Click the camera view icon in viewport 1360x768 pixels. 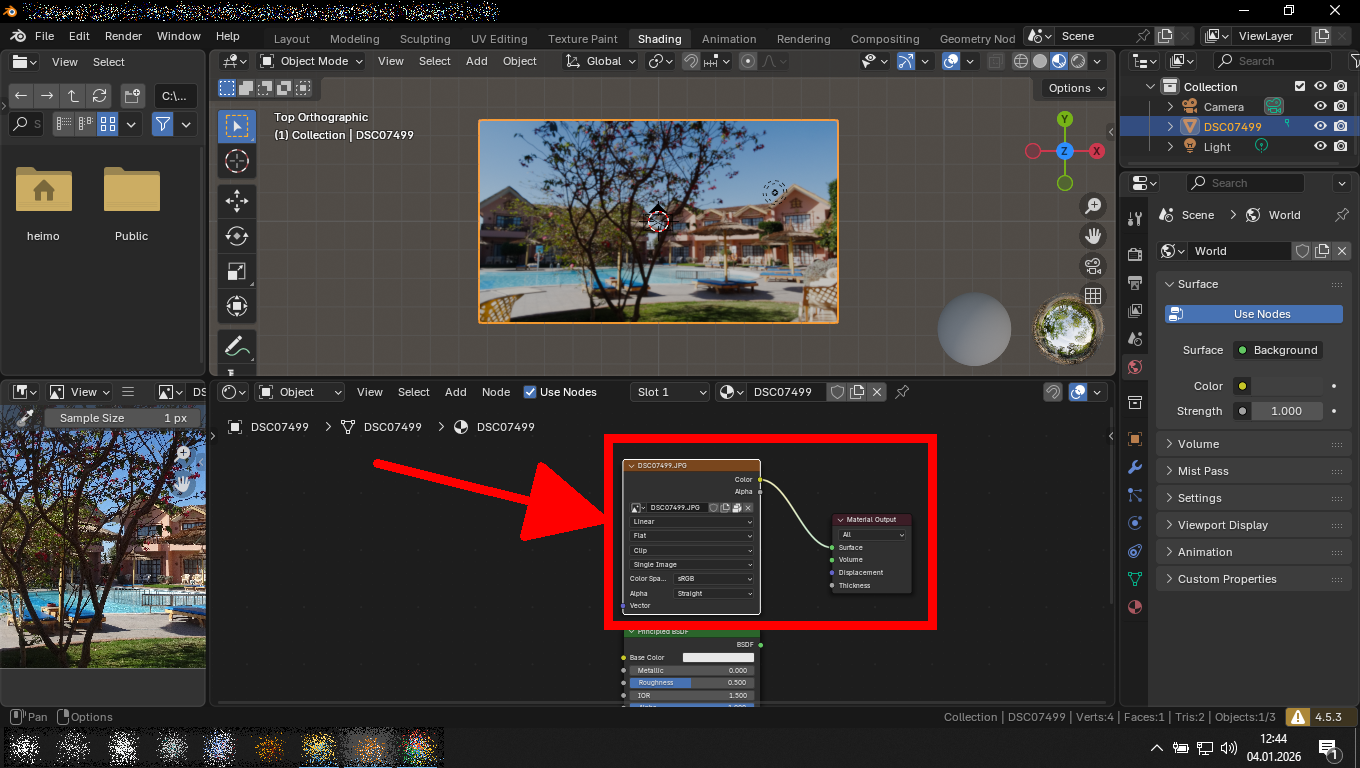(1093, 266)
